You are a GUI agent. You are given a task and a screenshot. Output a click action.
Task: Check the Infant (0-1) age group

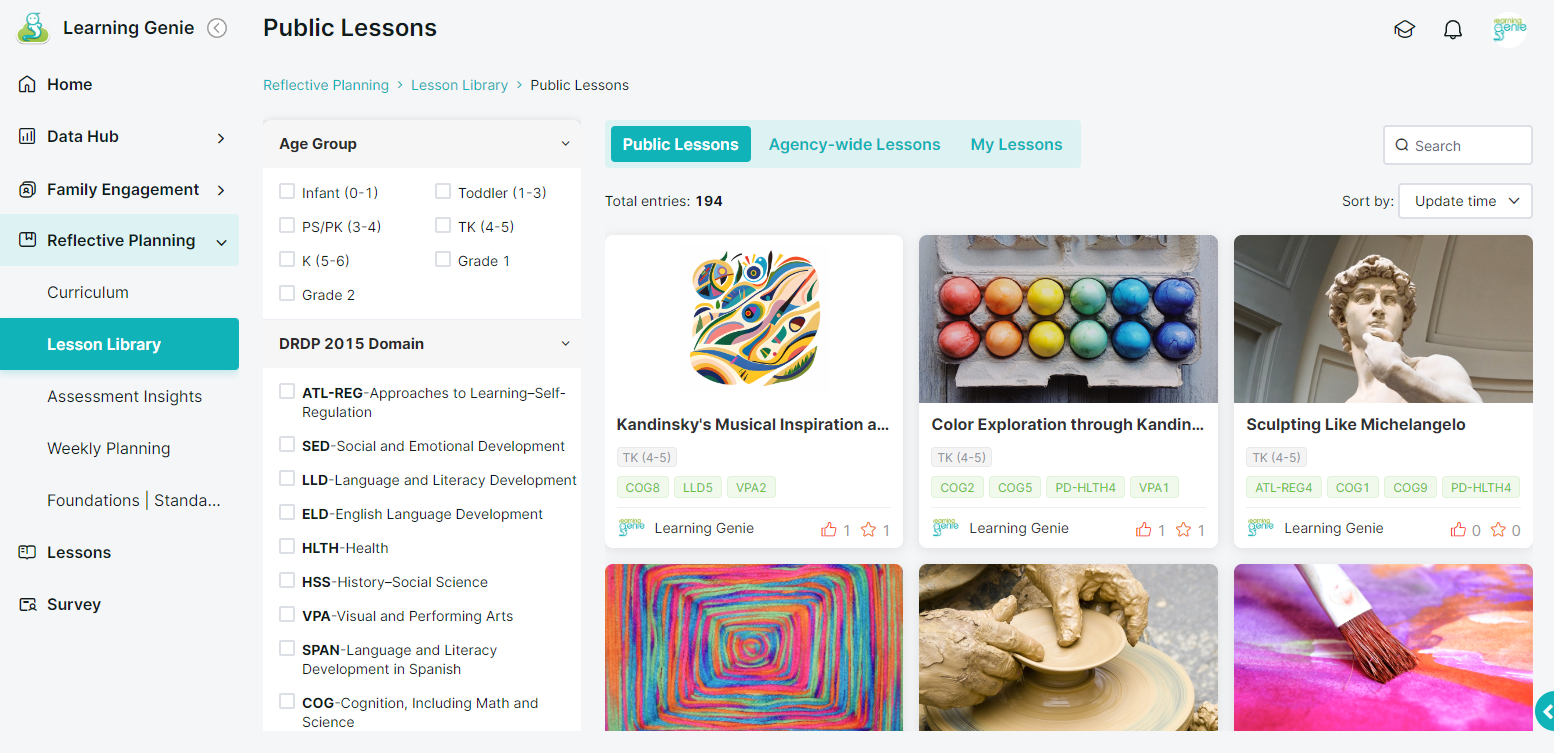pyautogui.click(x=287, y=192)
